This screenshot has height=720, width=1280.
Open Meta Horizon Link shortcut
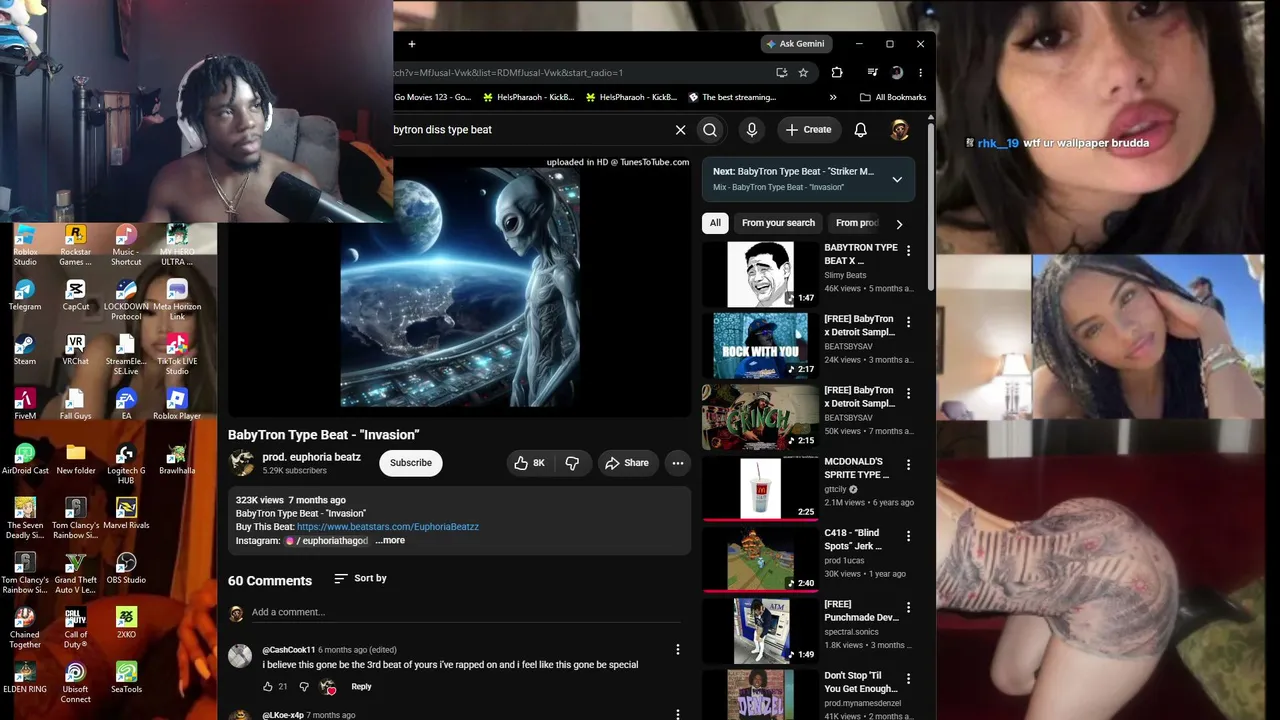[x=177, y=301]
